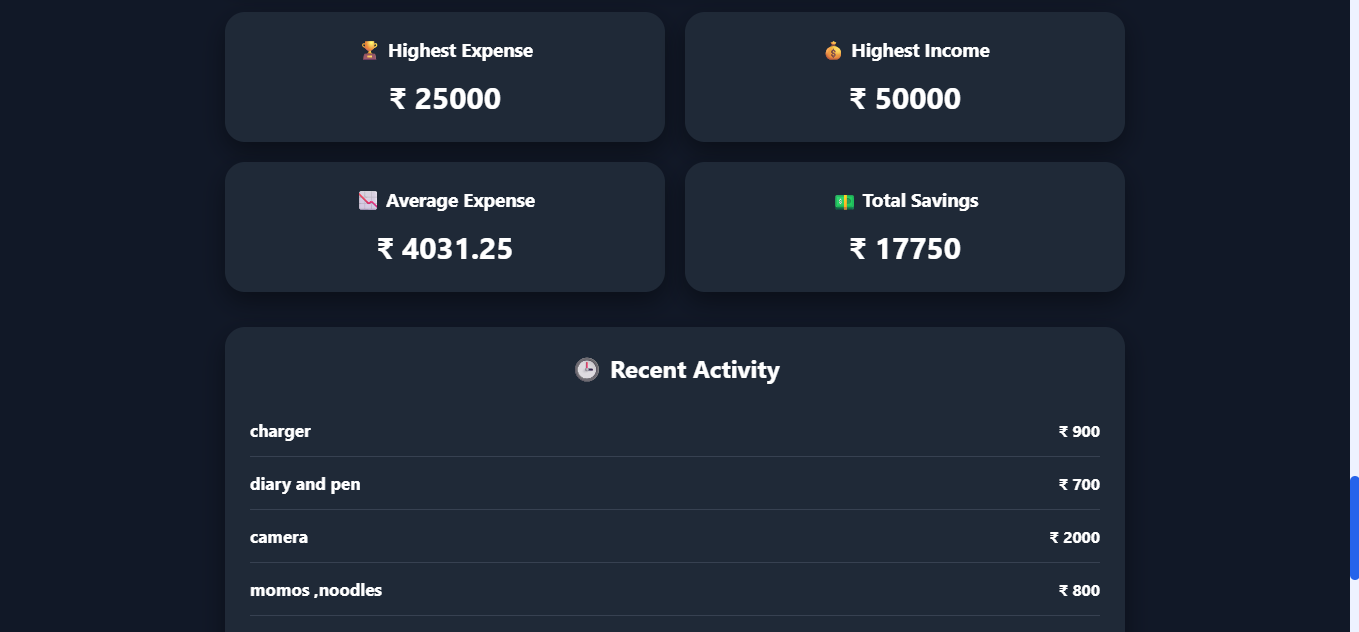Click the declining chart icon beside Average Expense
1359x632 pixels.
pos(367,200)
